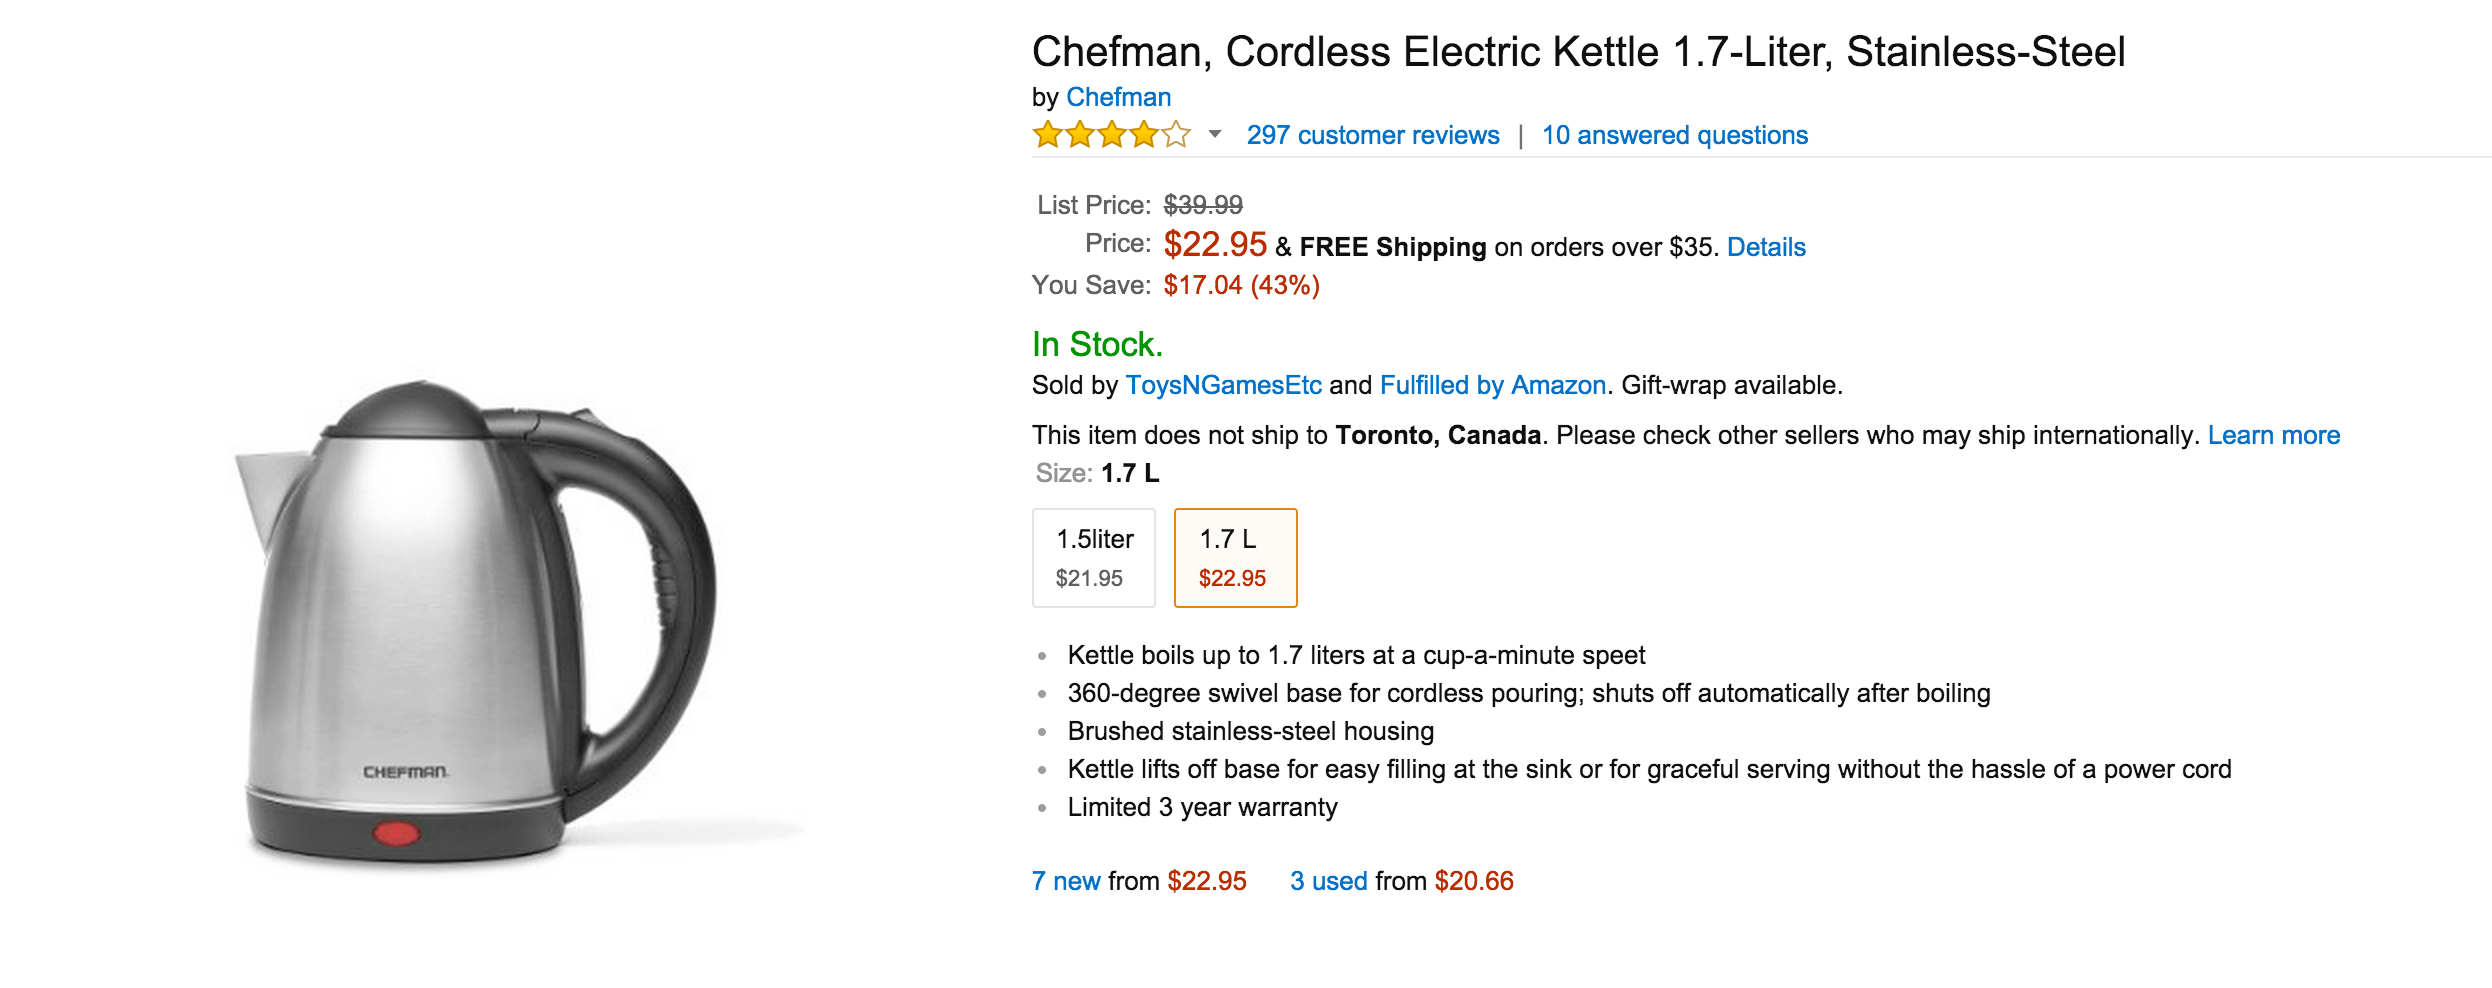
Task: Click the first star in the rating
Action: [x=1045, y=134]
